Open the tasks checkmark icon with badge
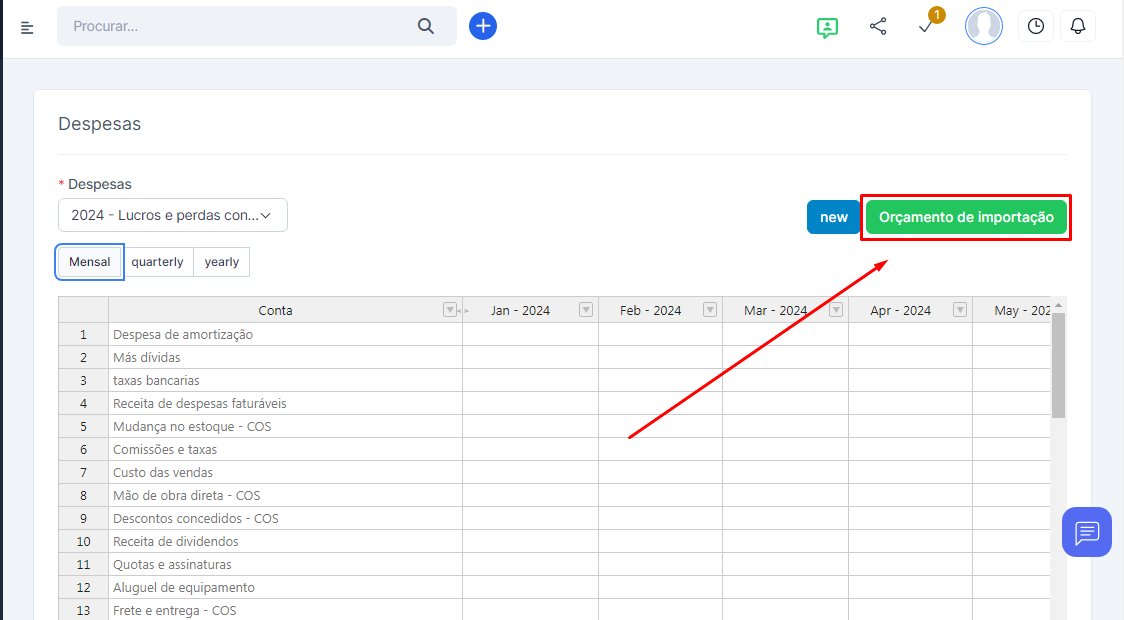This screenshot has height=620, width=1124. point(926,27)
